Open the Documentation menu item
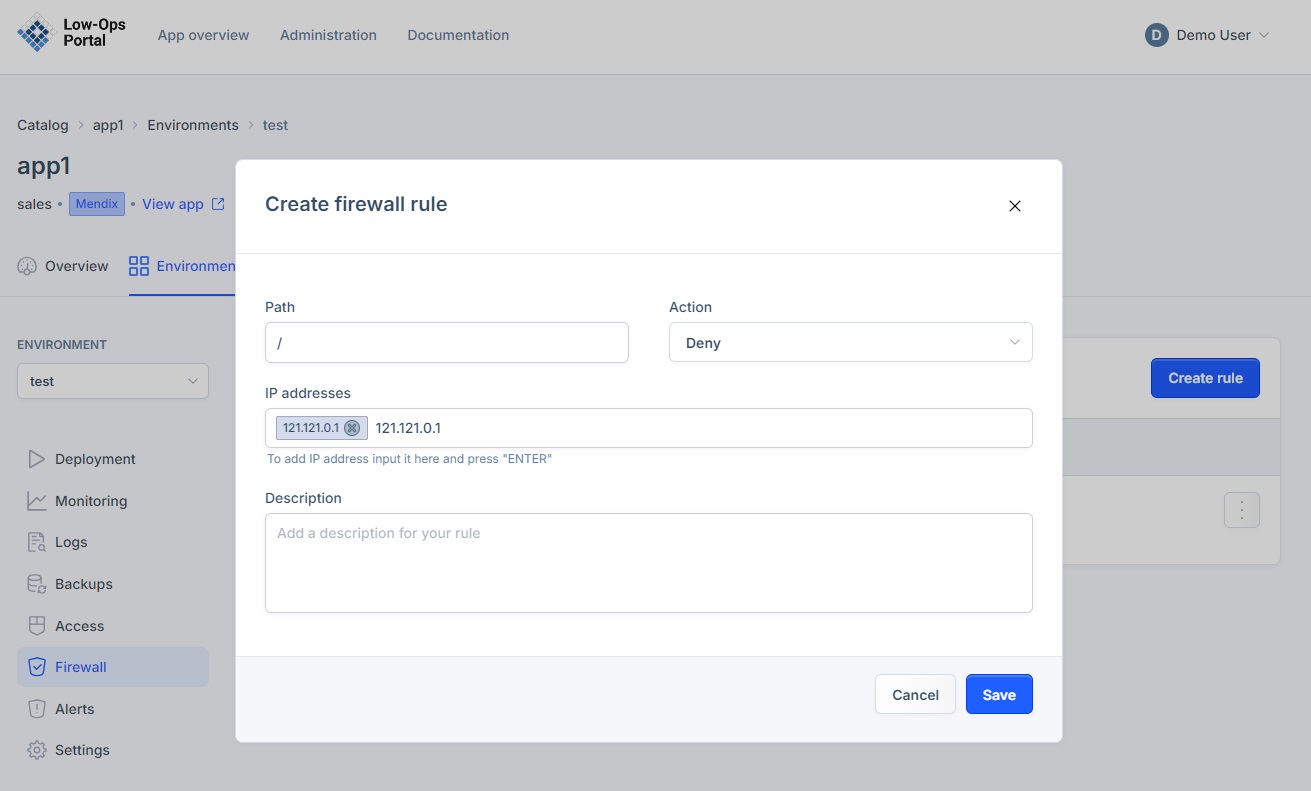This screenshot has height=791, width=1311. (x=458, y=35)
